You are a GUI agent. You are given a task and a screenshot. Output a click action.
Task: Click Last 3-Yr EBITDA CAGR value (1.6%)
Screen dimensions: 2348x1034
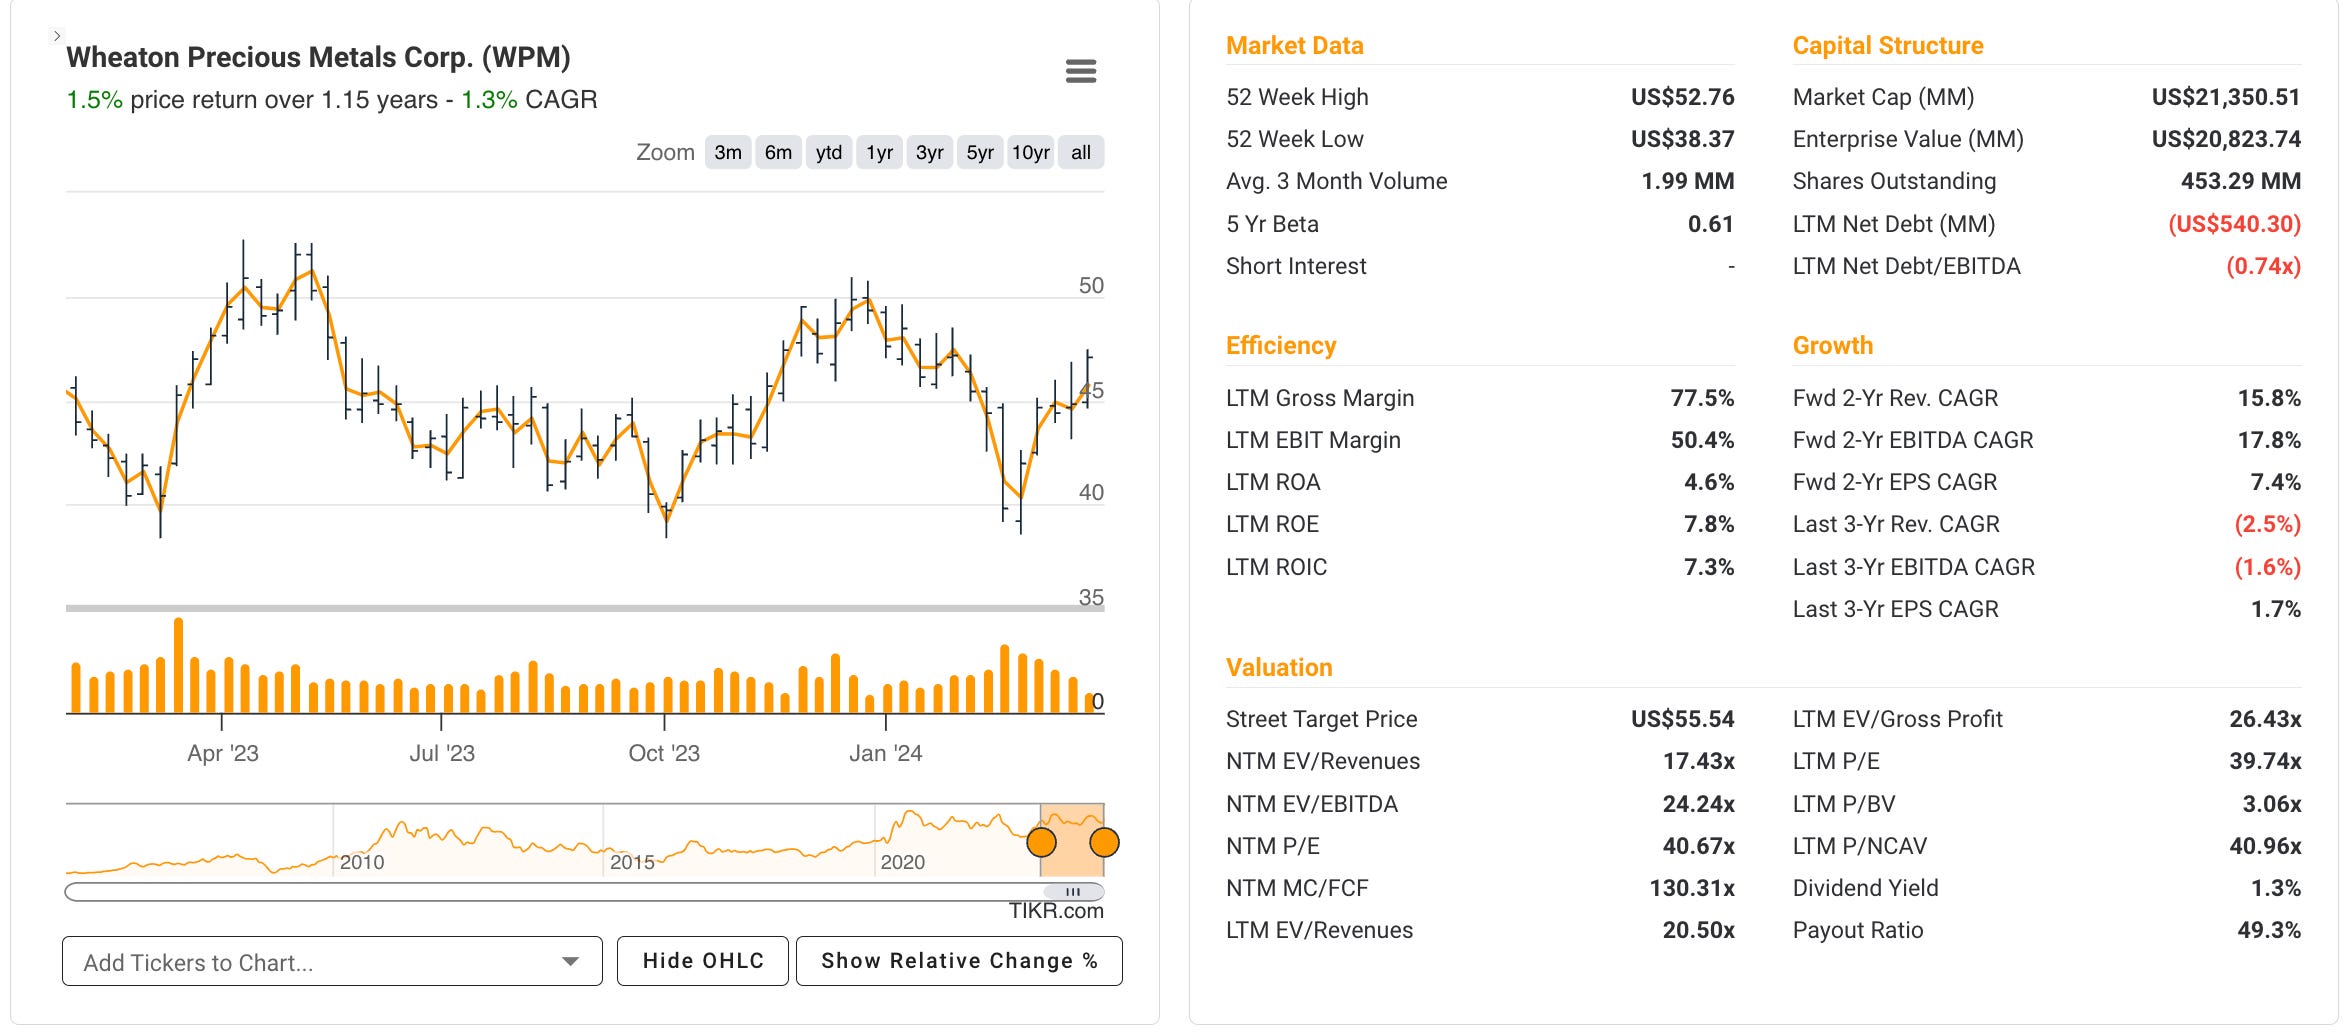tap(2267, 567)
